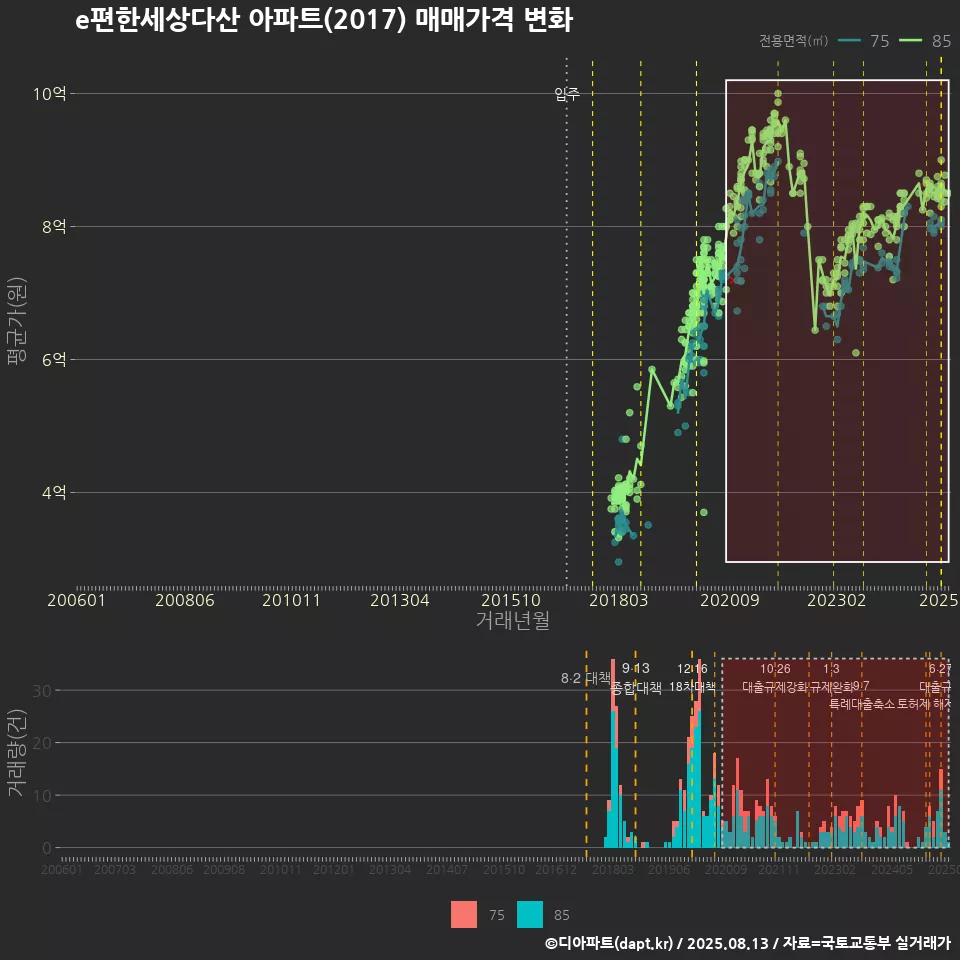Click the '입주' marker label

[x=567, y=94]
